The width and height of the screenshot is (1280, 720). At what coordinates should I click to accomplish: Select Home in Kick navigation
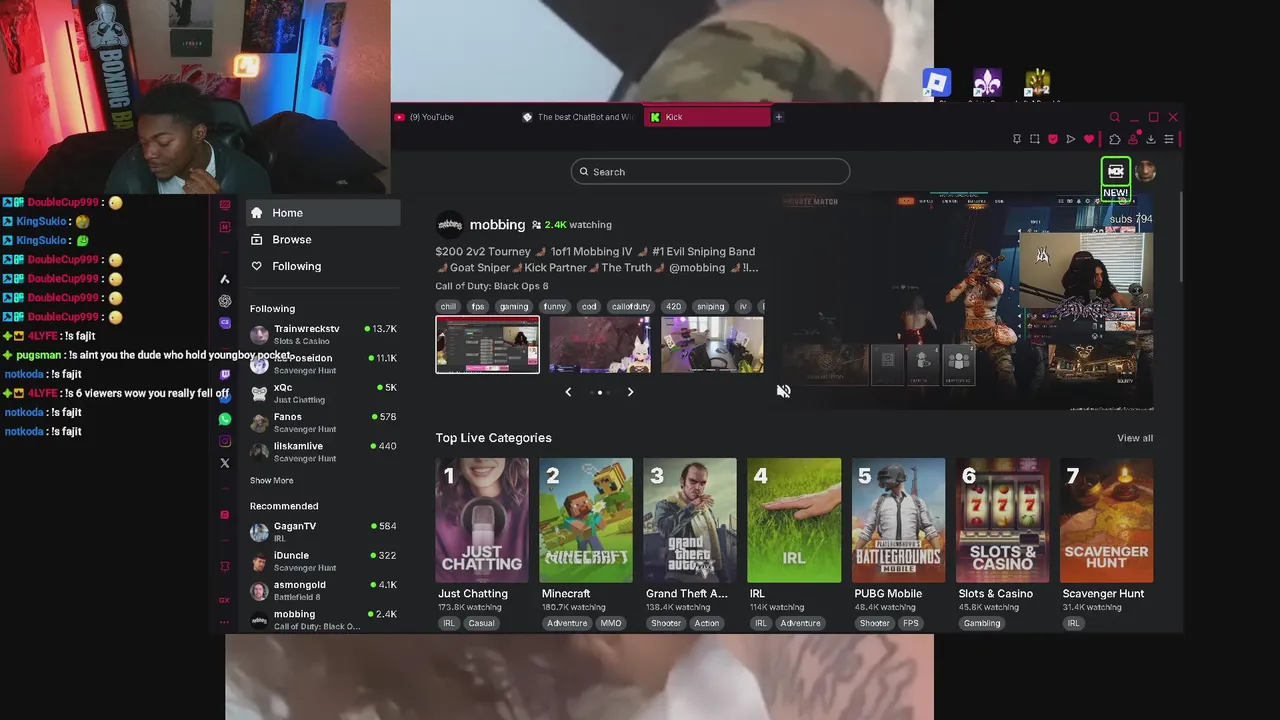(x=324, y=212)
